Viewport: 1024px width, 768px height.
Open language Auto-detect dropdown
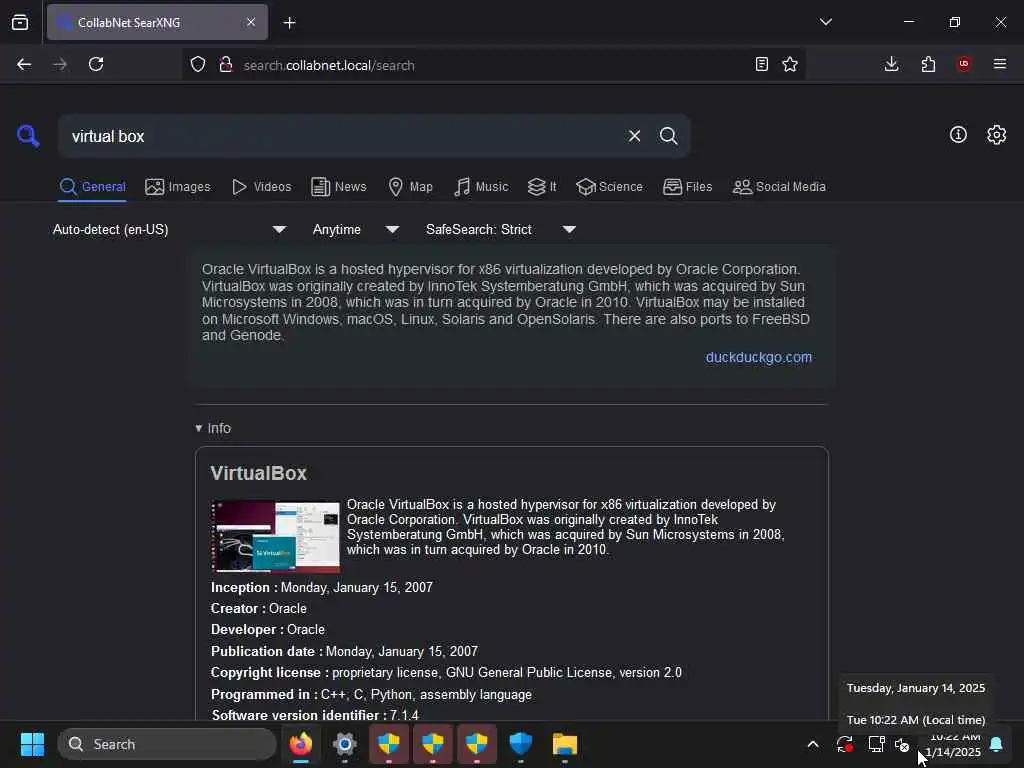coord(170,229)
